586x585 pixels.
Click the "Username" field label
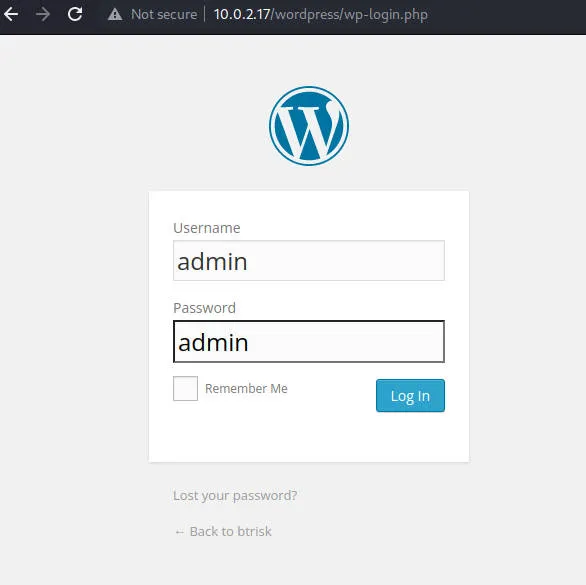[x=207, y=228]
